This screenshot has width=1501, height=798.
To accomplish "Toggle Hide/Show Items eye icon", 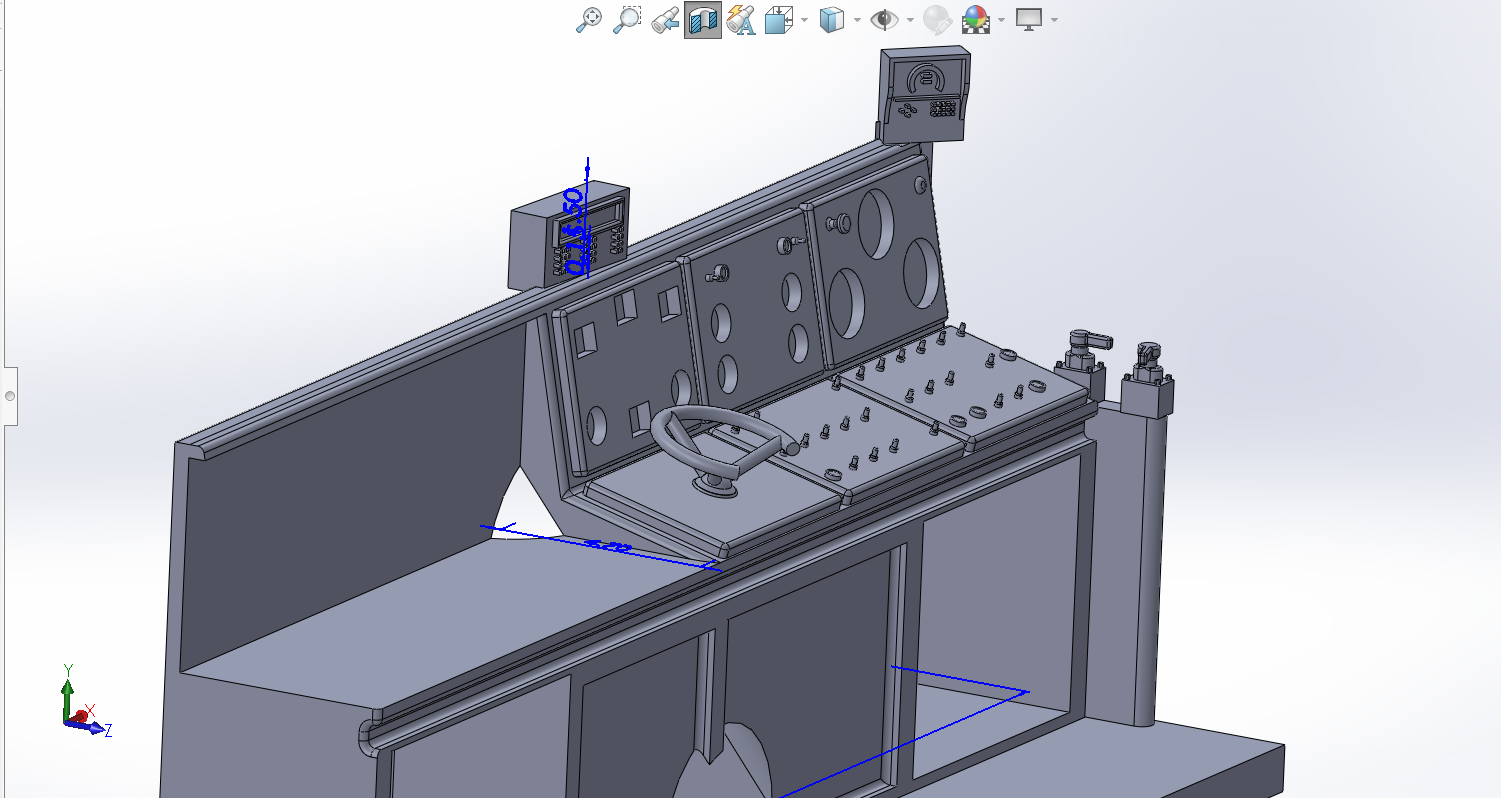I will coord(883,19).
